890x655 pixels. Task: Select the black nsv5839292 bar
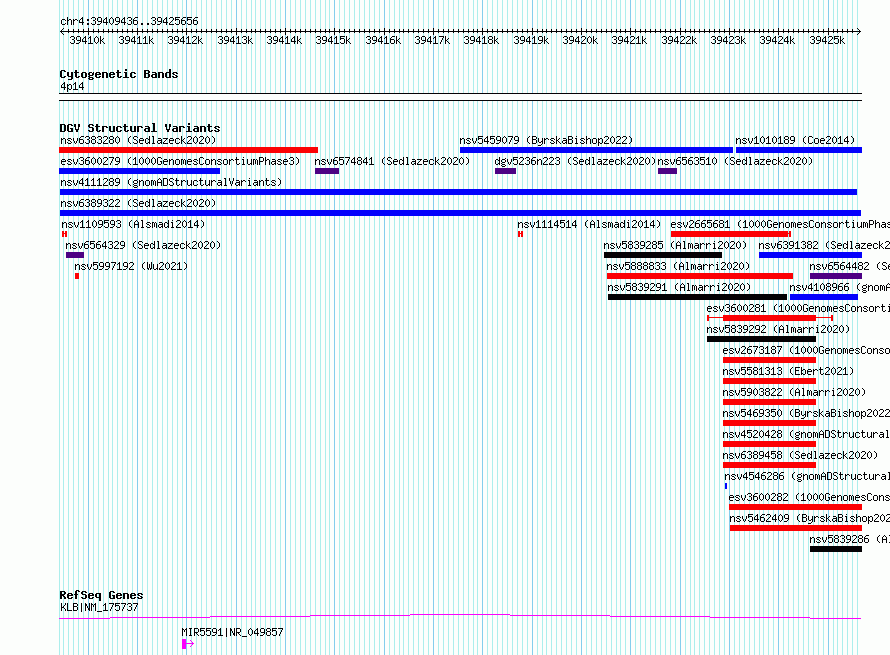tap(762, 339)
